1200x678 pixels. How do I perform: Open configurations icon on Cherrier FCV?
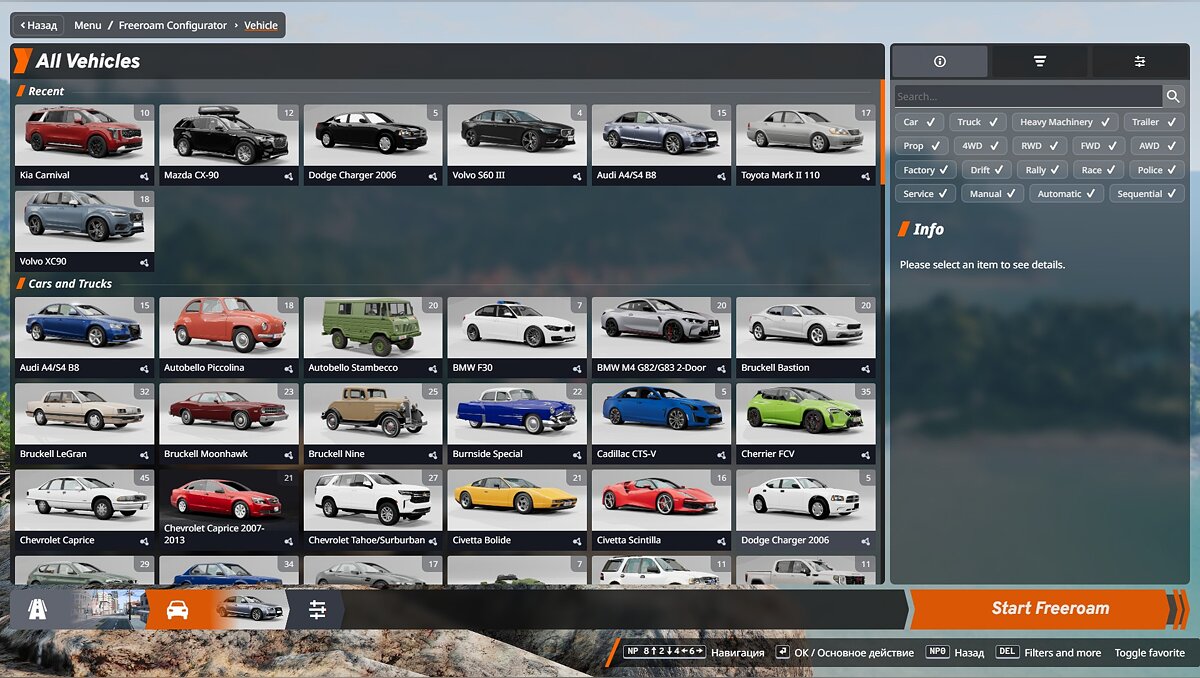pos(866,455)
